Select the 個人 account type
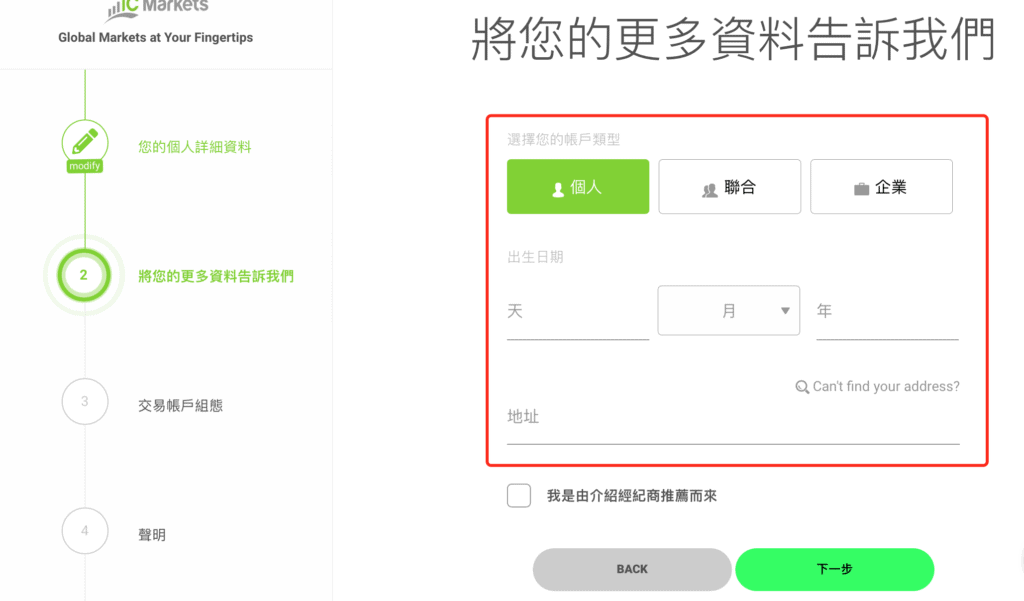Image resolution: width=1024 pixels, height=601 pixels. click(x=578, y=187)
